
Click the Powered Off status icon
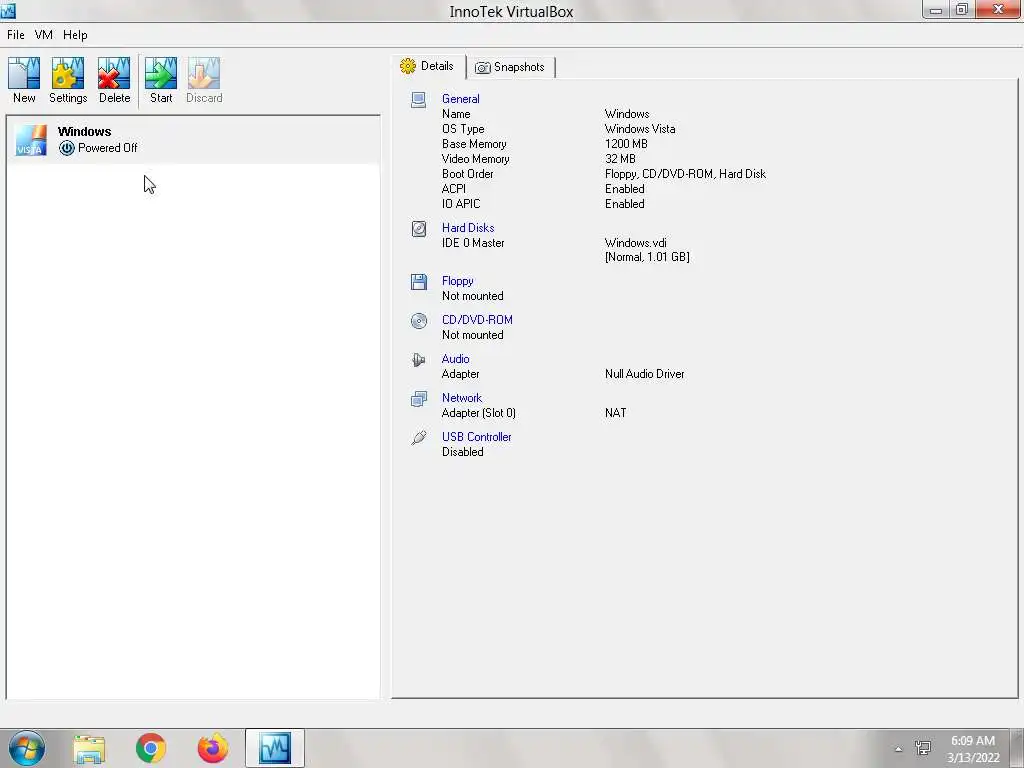pos(67,148)
